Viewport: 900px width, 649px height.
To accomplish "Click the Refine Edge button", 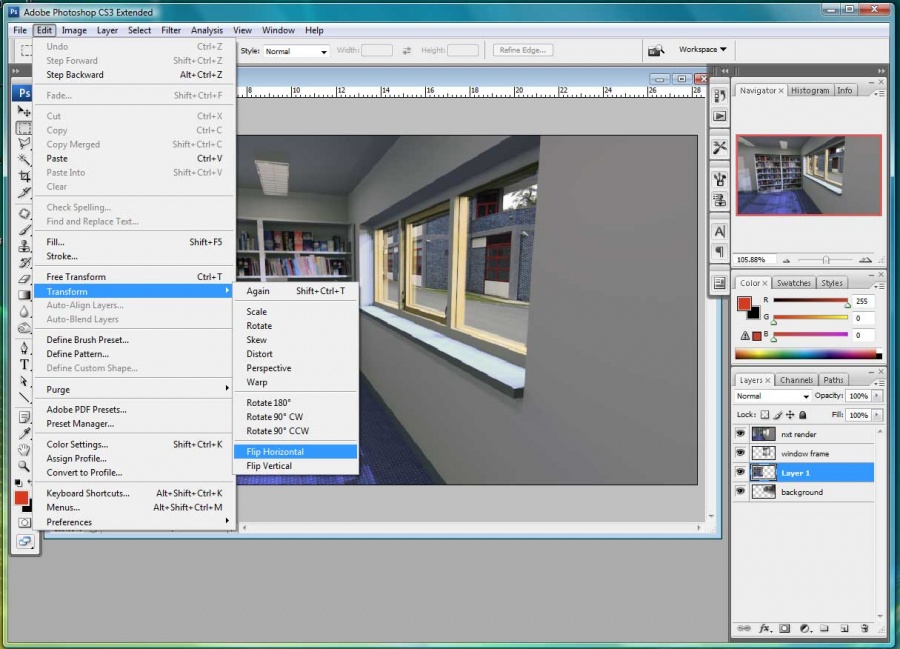I will click(523, 50).
